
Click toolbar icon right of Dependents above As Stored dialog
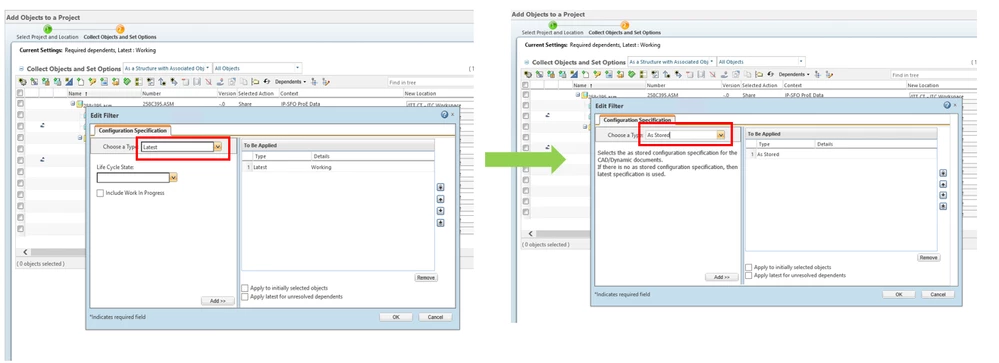tap(817, 75)
